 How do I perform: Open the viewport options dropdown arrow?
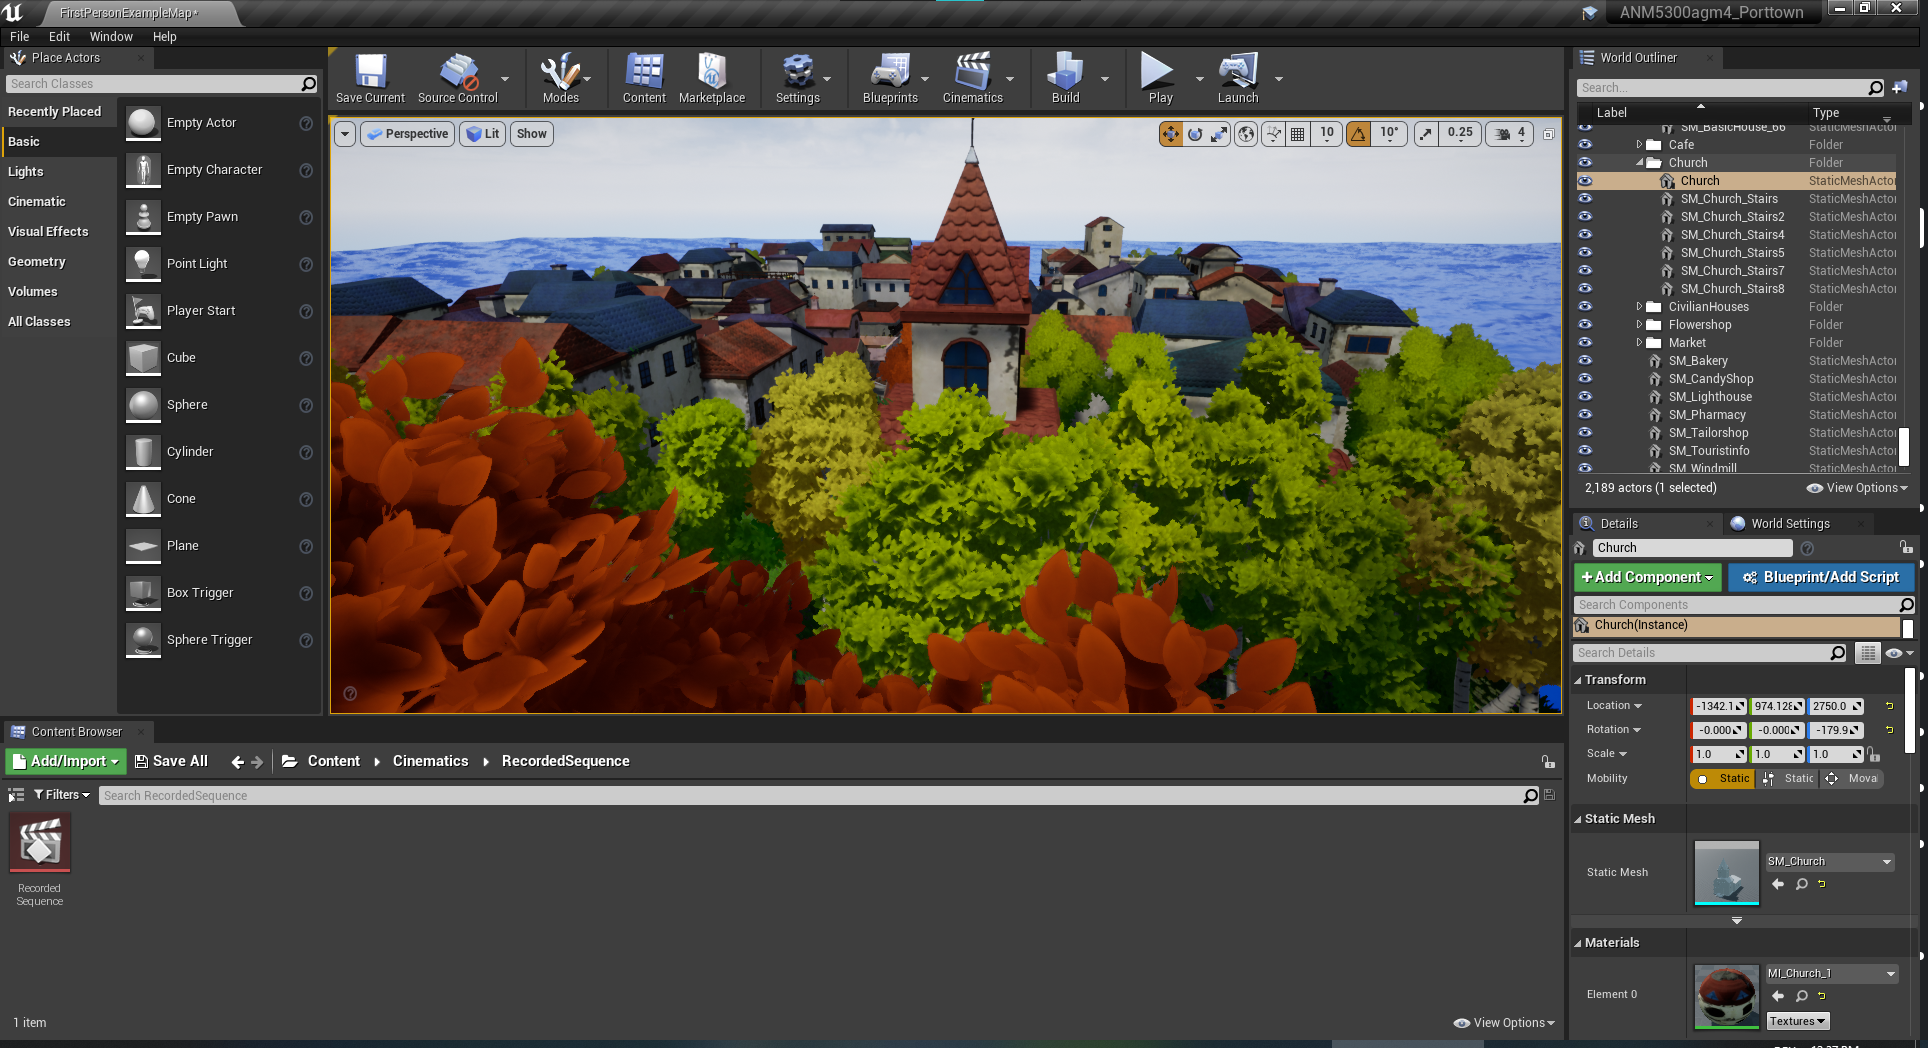point(345,134)
